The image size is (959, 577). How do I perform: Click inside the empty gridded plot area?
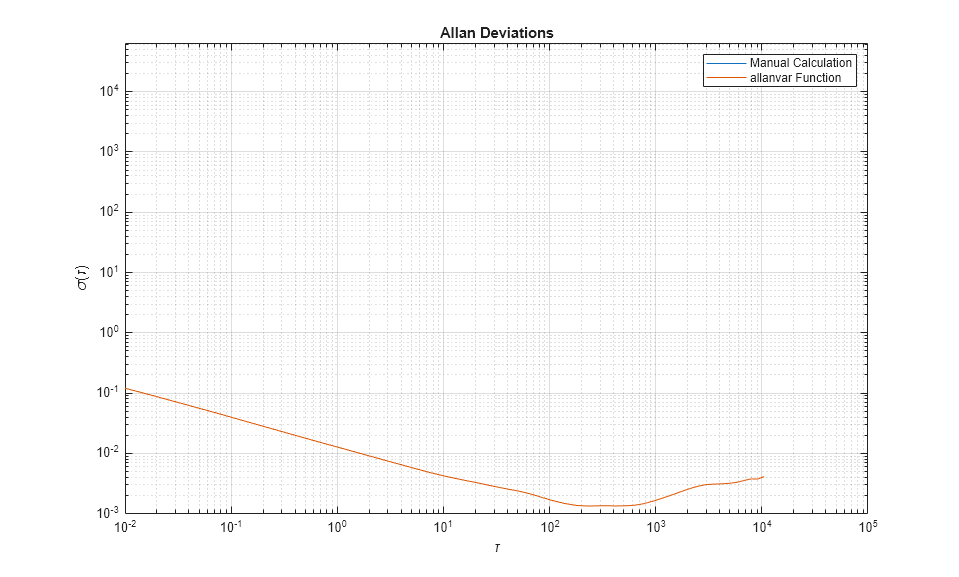click(x=450, y=250)
